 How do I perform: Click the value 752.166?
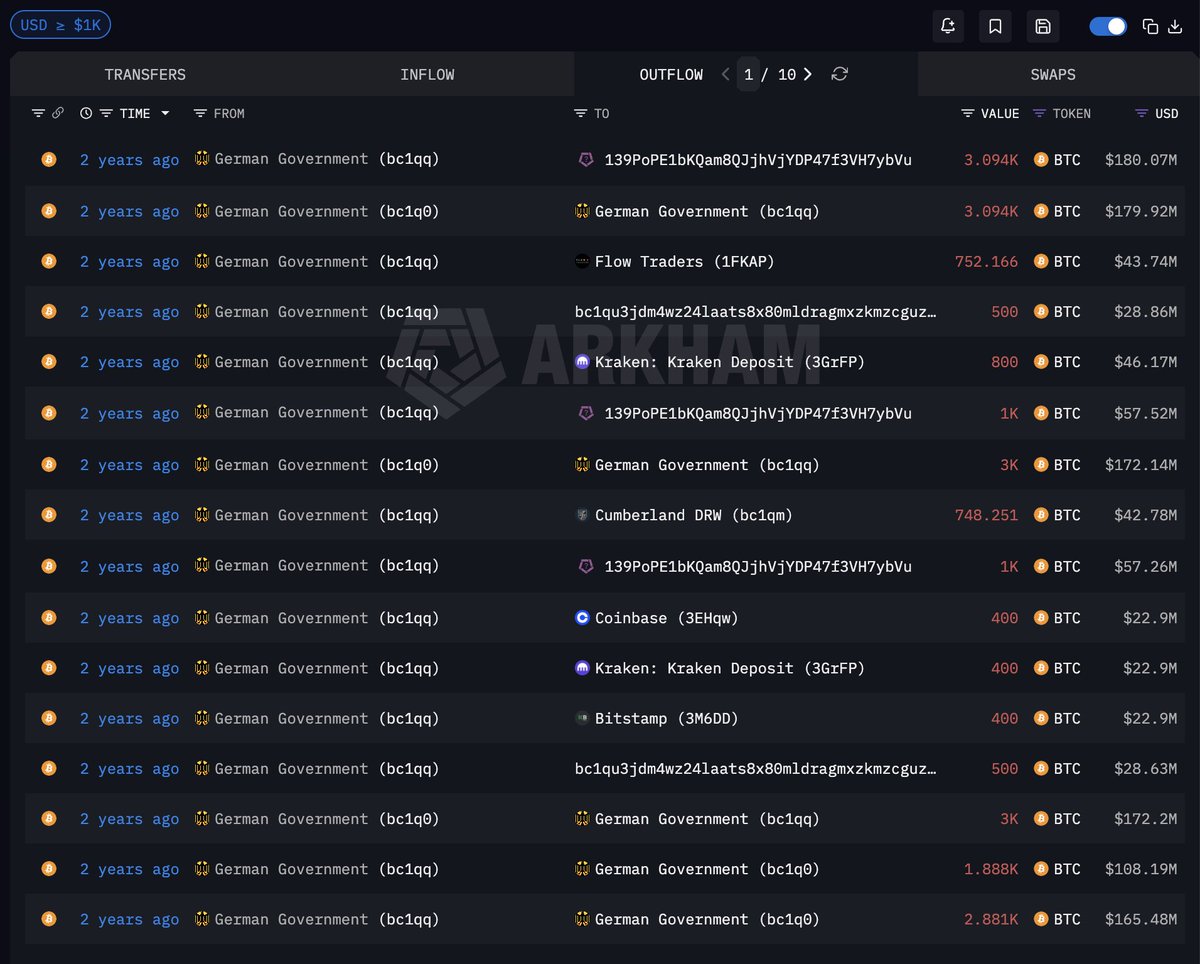coord(986,261)
